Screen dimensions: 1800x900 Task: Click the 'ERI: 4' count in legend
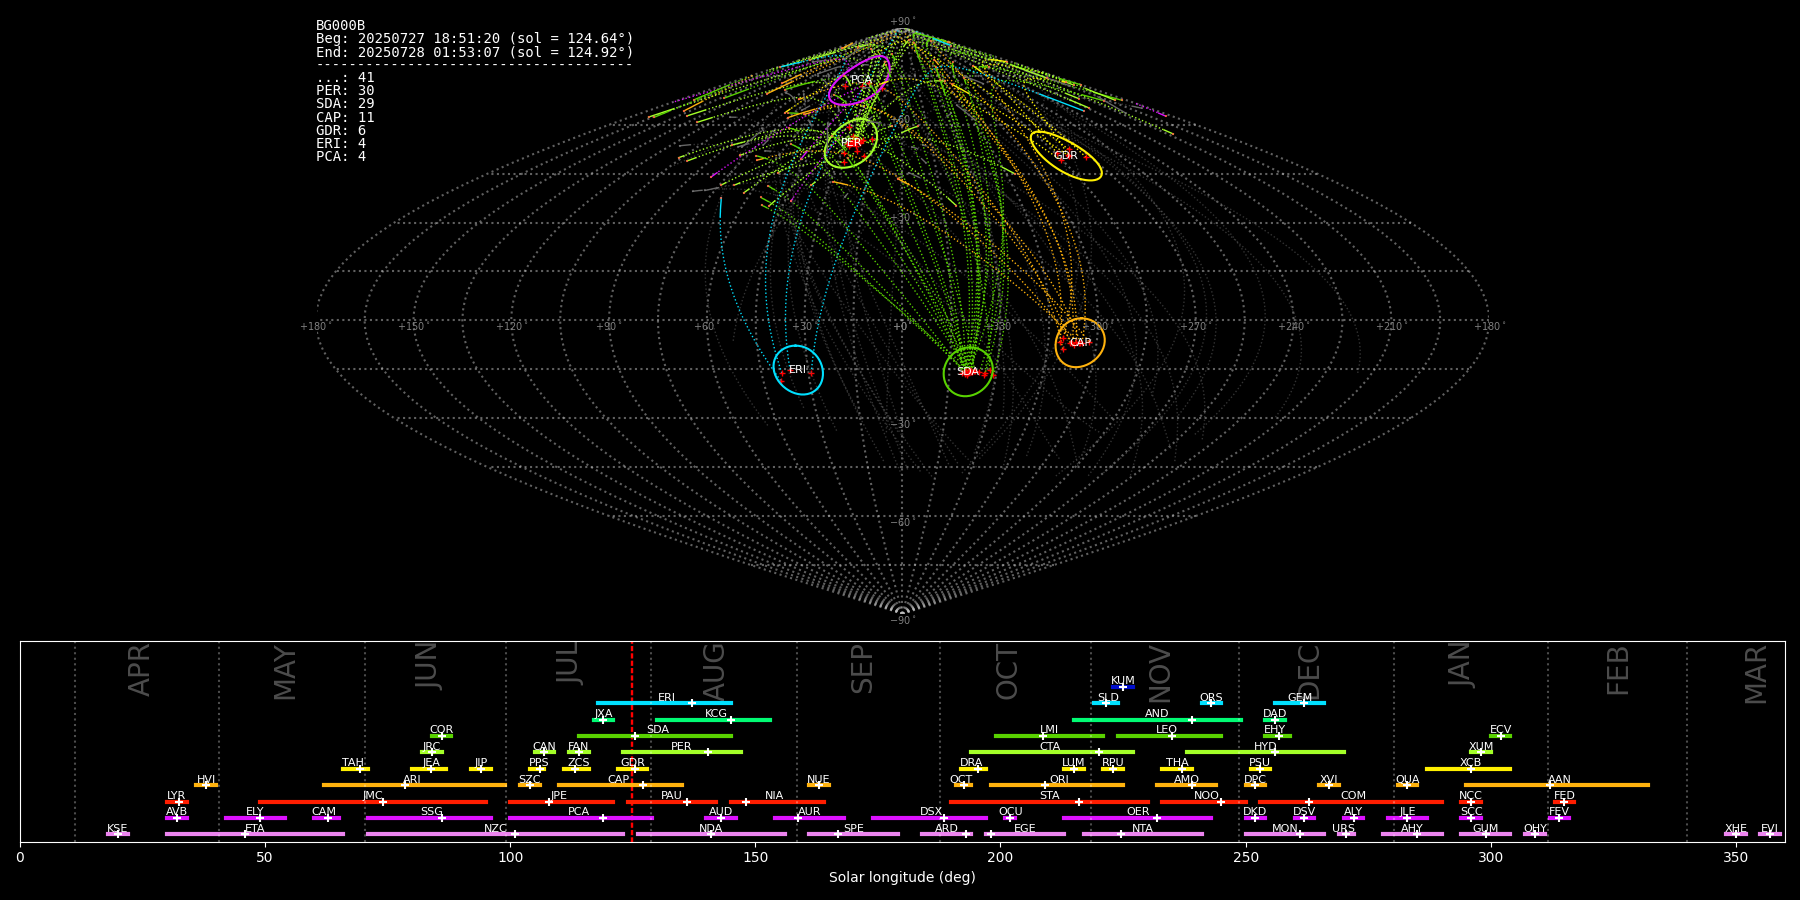pos(341,143)
